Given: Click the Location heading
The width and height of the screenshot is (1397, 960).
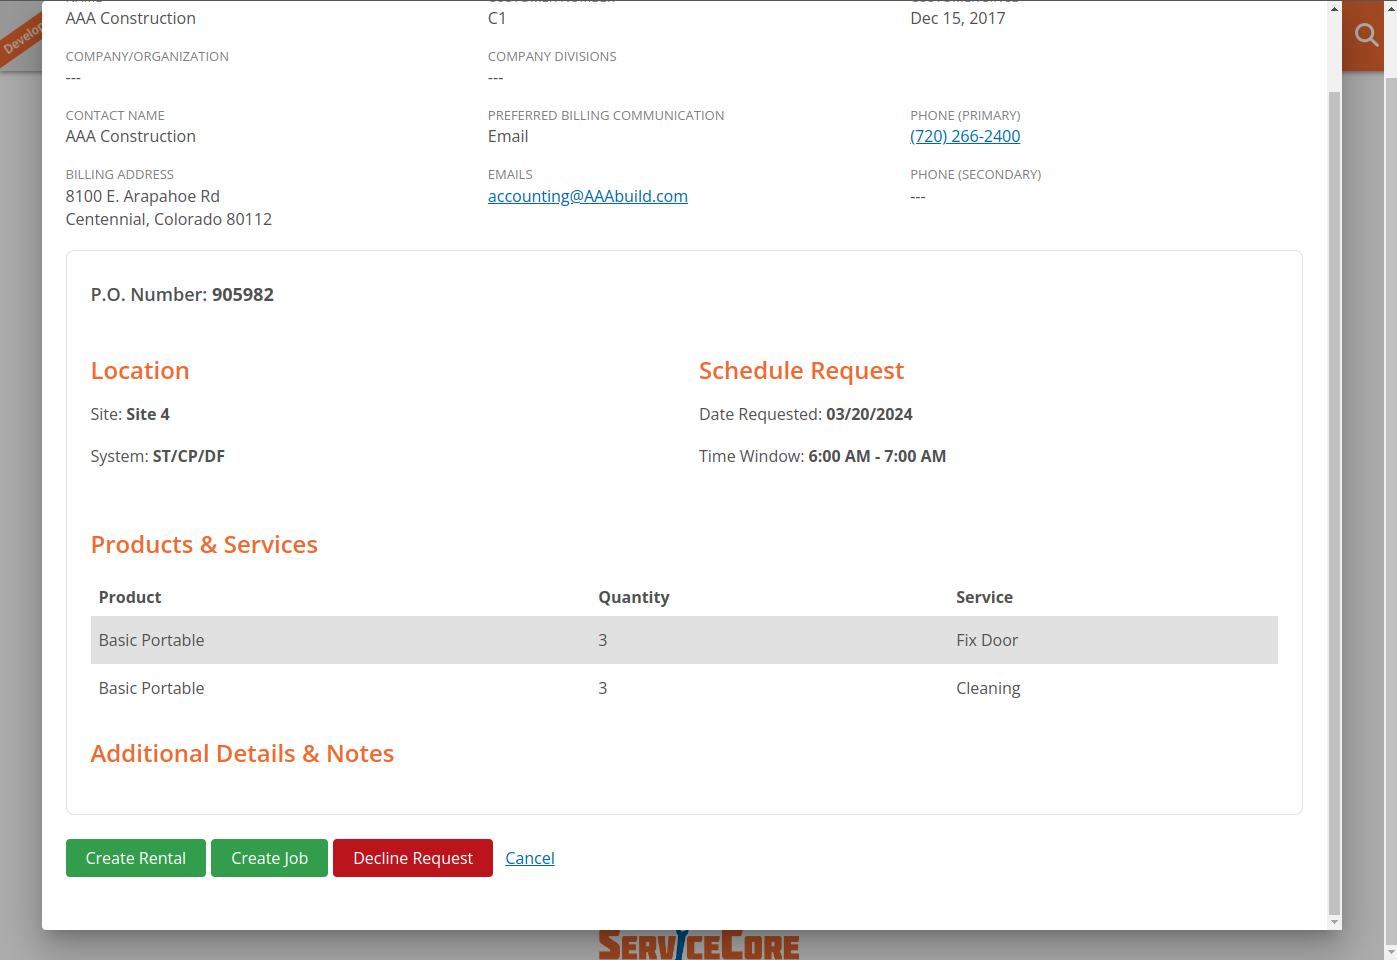Looking at the screenshot, I should [x=140, y=371].
